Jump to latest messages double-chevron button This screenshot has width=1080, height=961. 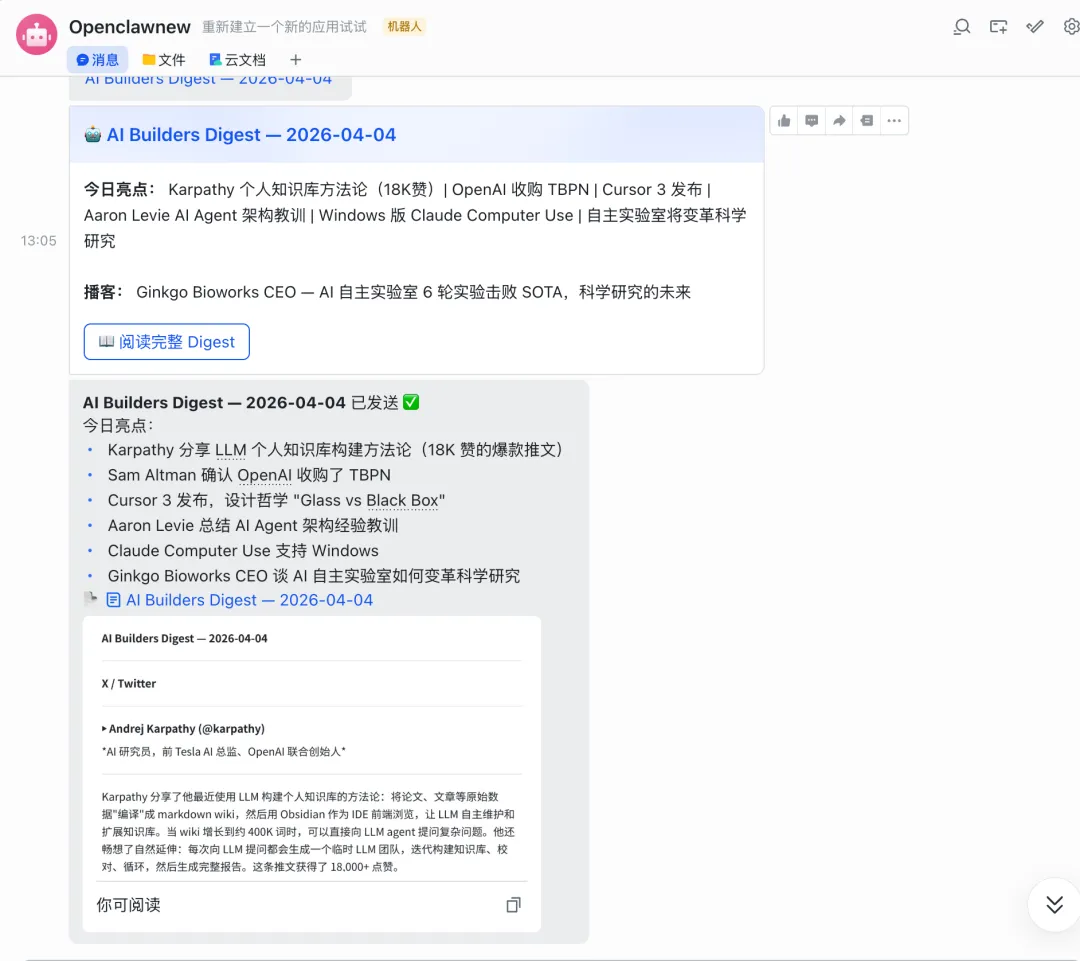click(x=1054, y=905)
